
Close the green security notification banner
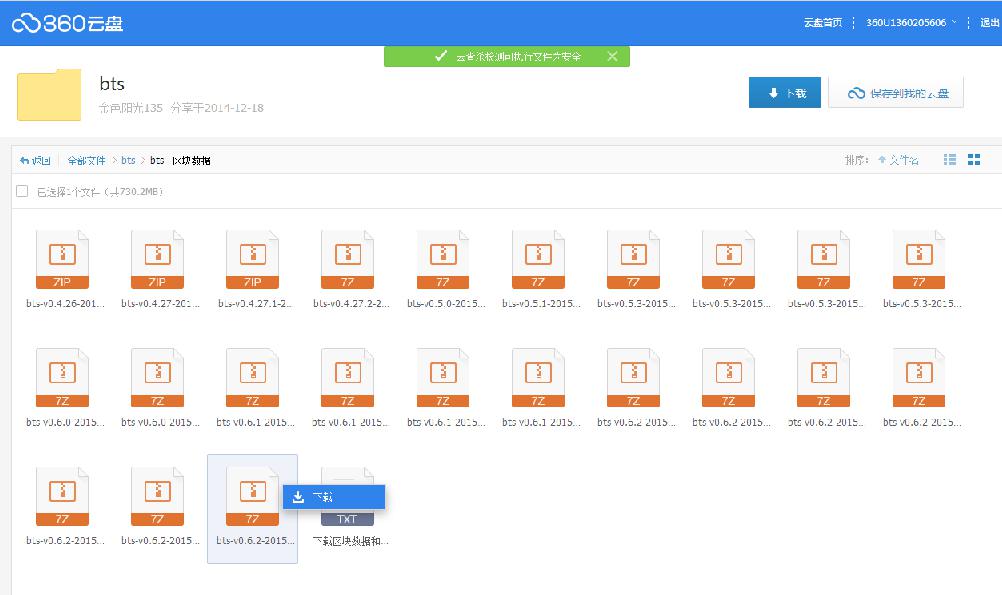pyautogui.click(x=612, y=57)
